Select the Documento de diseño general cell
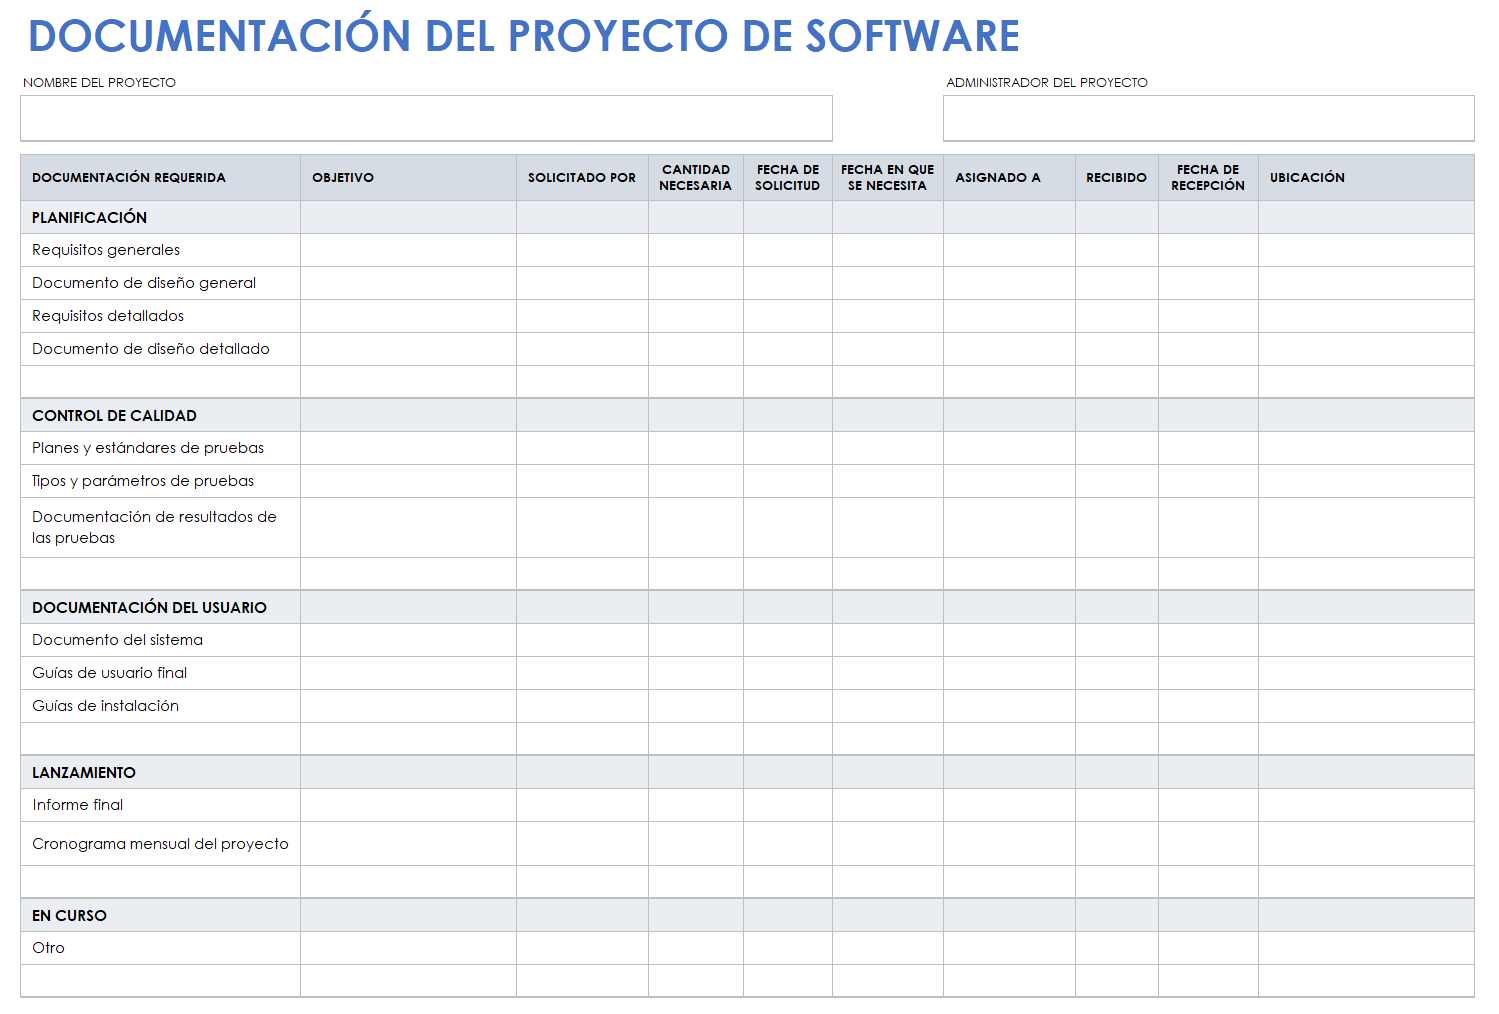 [x=160, y=283]
